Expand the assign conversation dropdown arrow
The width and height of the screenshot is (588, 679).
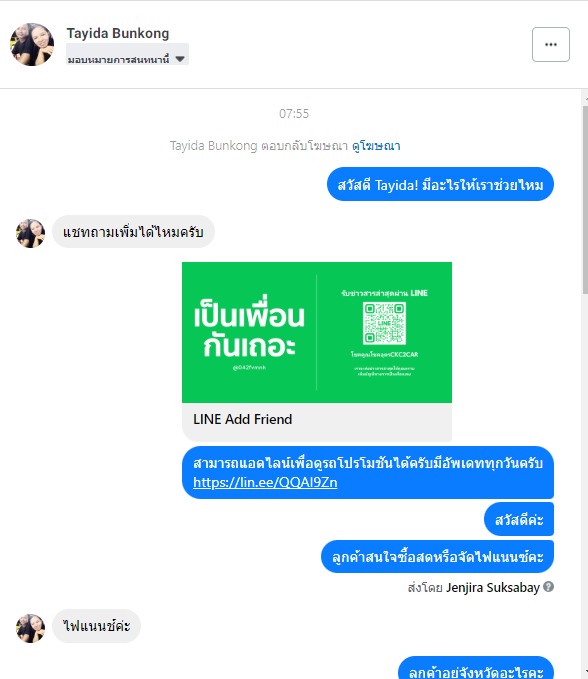click(180, 59)
